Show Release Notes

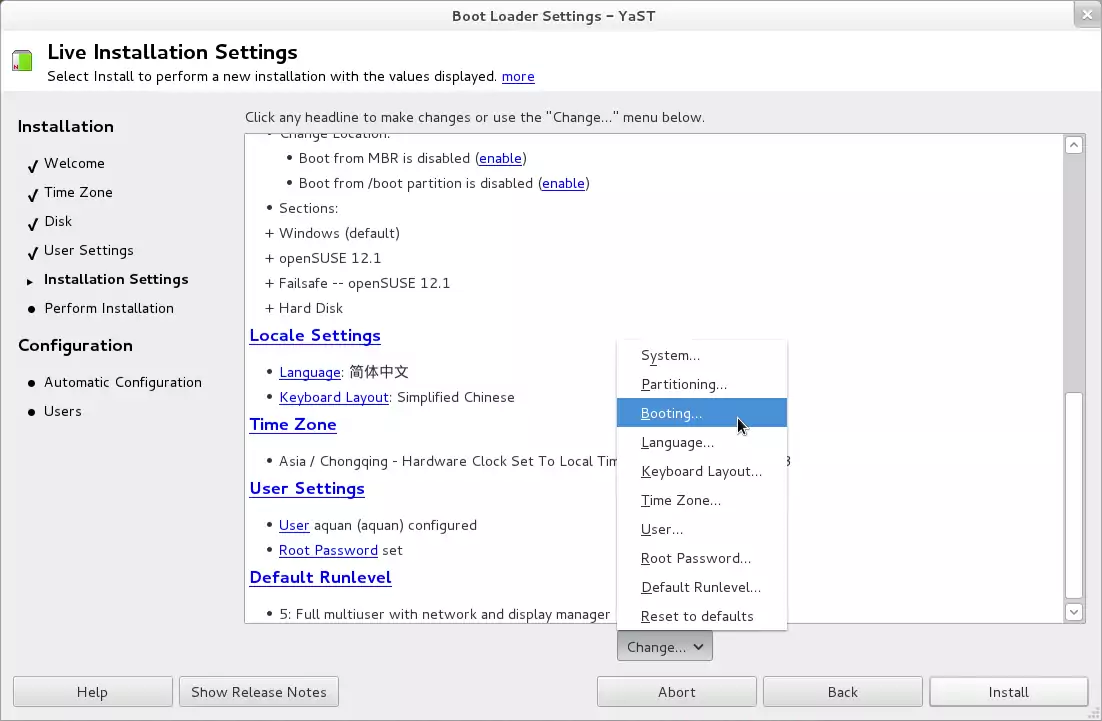[x=259, y=692]
